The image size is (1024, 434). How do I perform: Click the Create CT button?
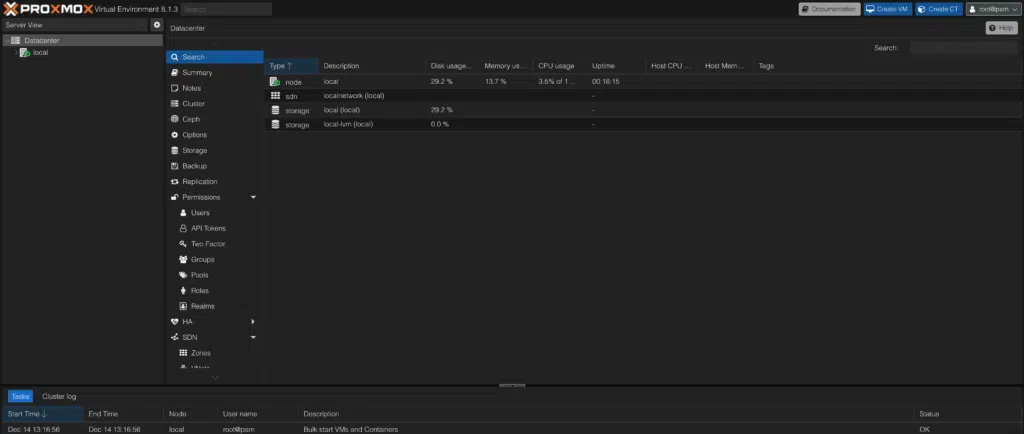click(x=938, y=9)
